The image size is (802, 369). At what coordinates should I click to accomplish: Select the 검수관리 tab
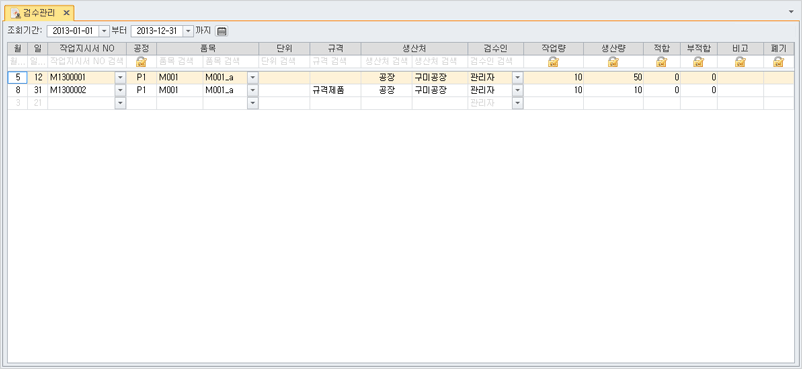[39, 12]
